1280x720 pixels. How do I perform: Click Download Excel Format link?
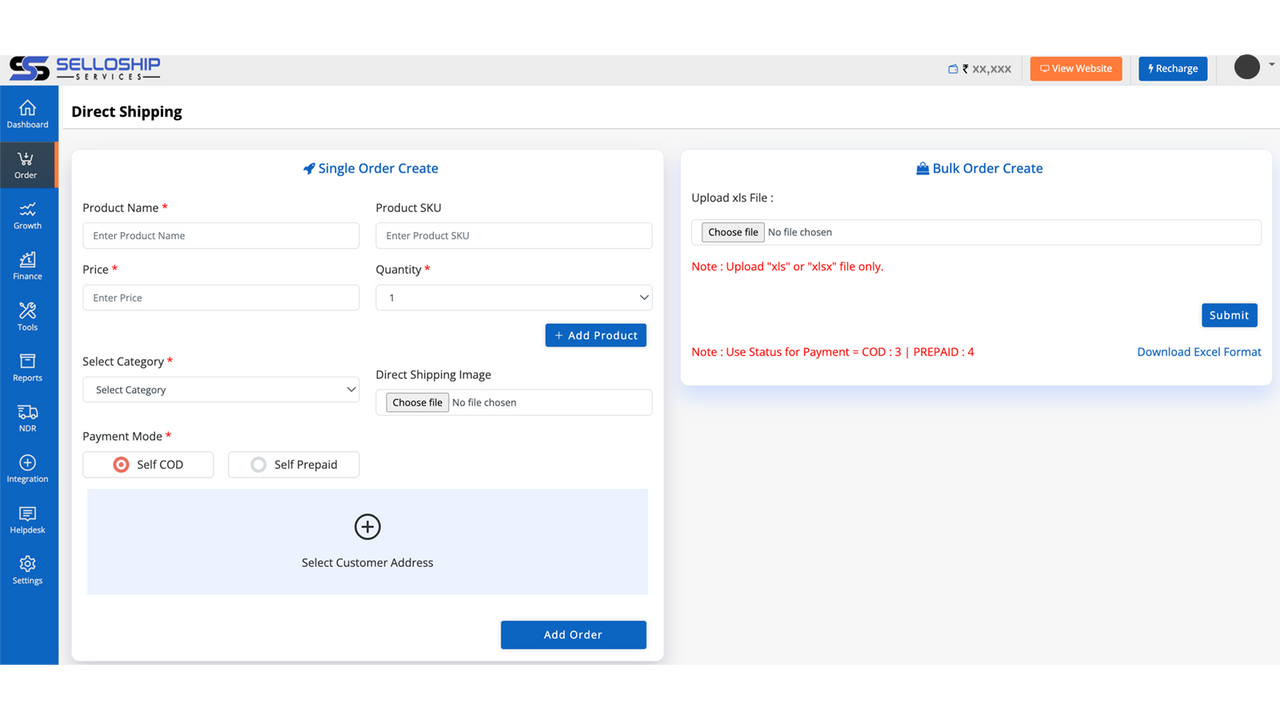[x=1199, y=352]
